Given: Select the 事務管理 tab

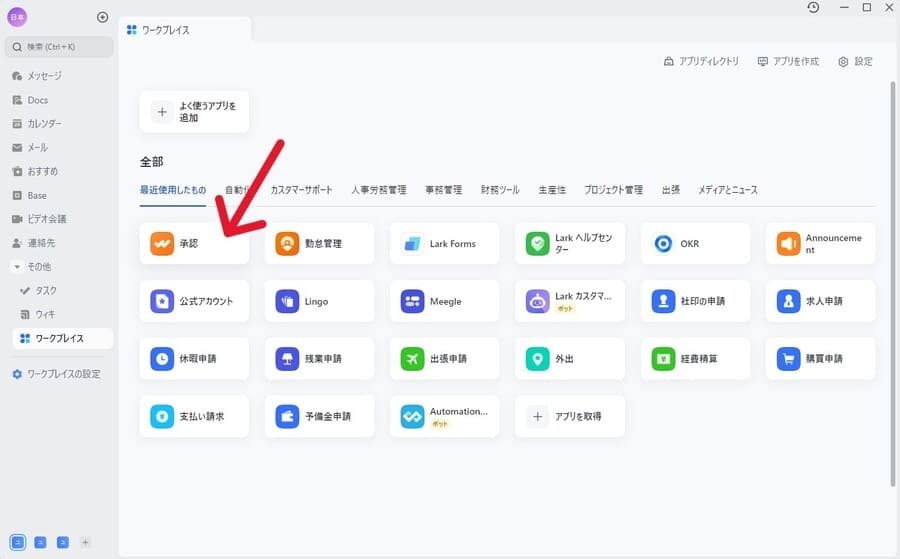Looking at the screenshot, I should click(x=443, y=189).
